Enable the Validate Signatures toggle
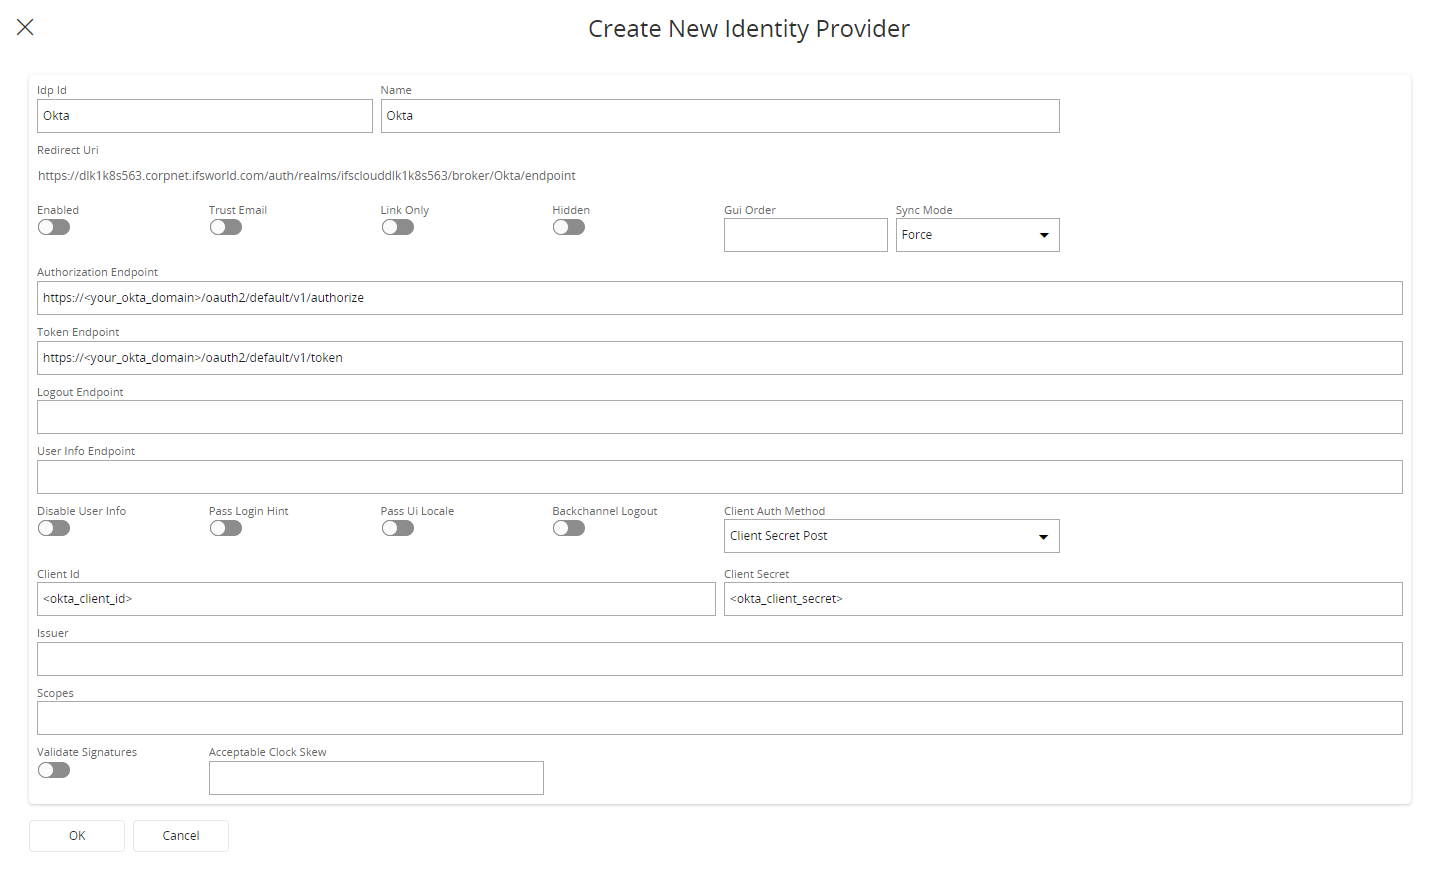This screenshot has width=1430, height=882. pos(54,770)
